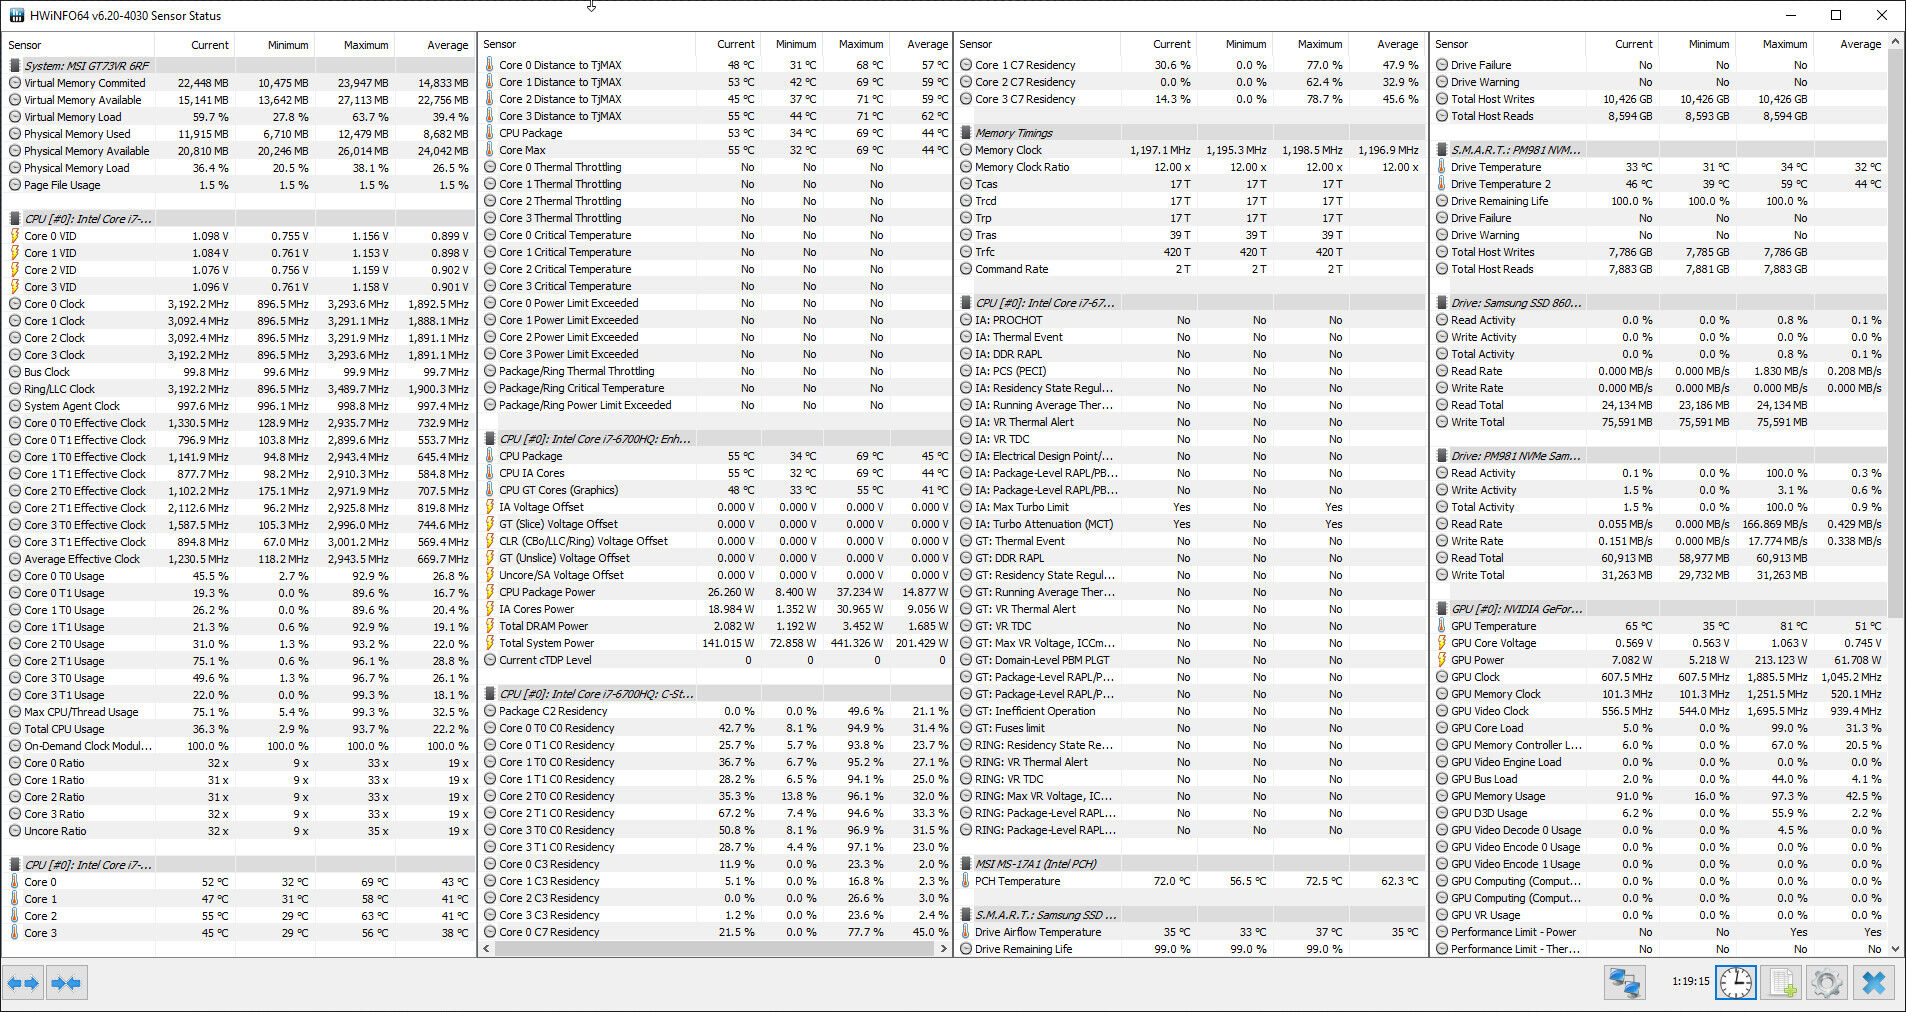
Task: Click the Average column header in fourth pane
Action: 1848,44
